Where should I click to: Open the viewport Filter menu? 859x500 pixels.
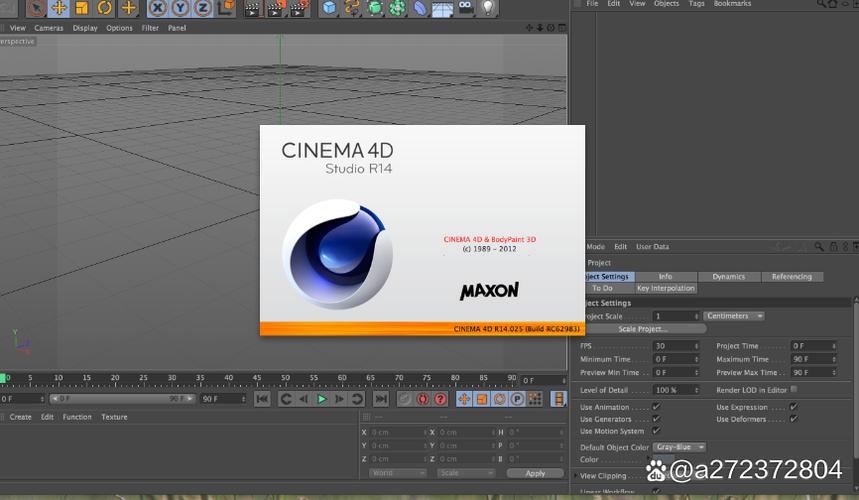click(x=150, y=28)
